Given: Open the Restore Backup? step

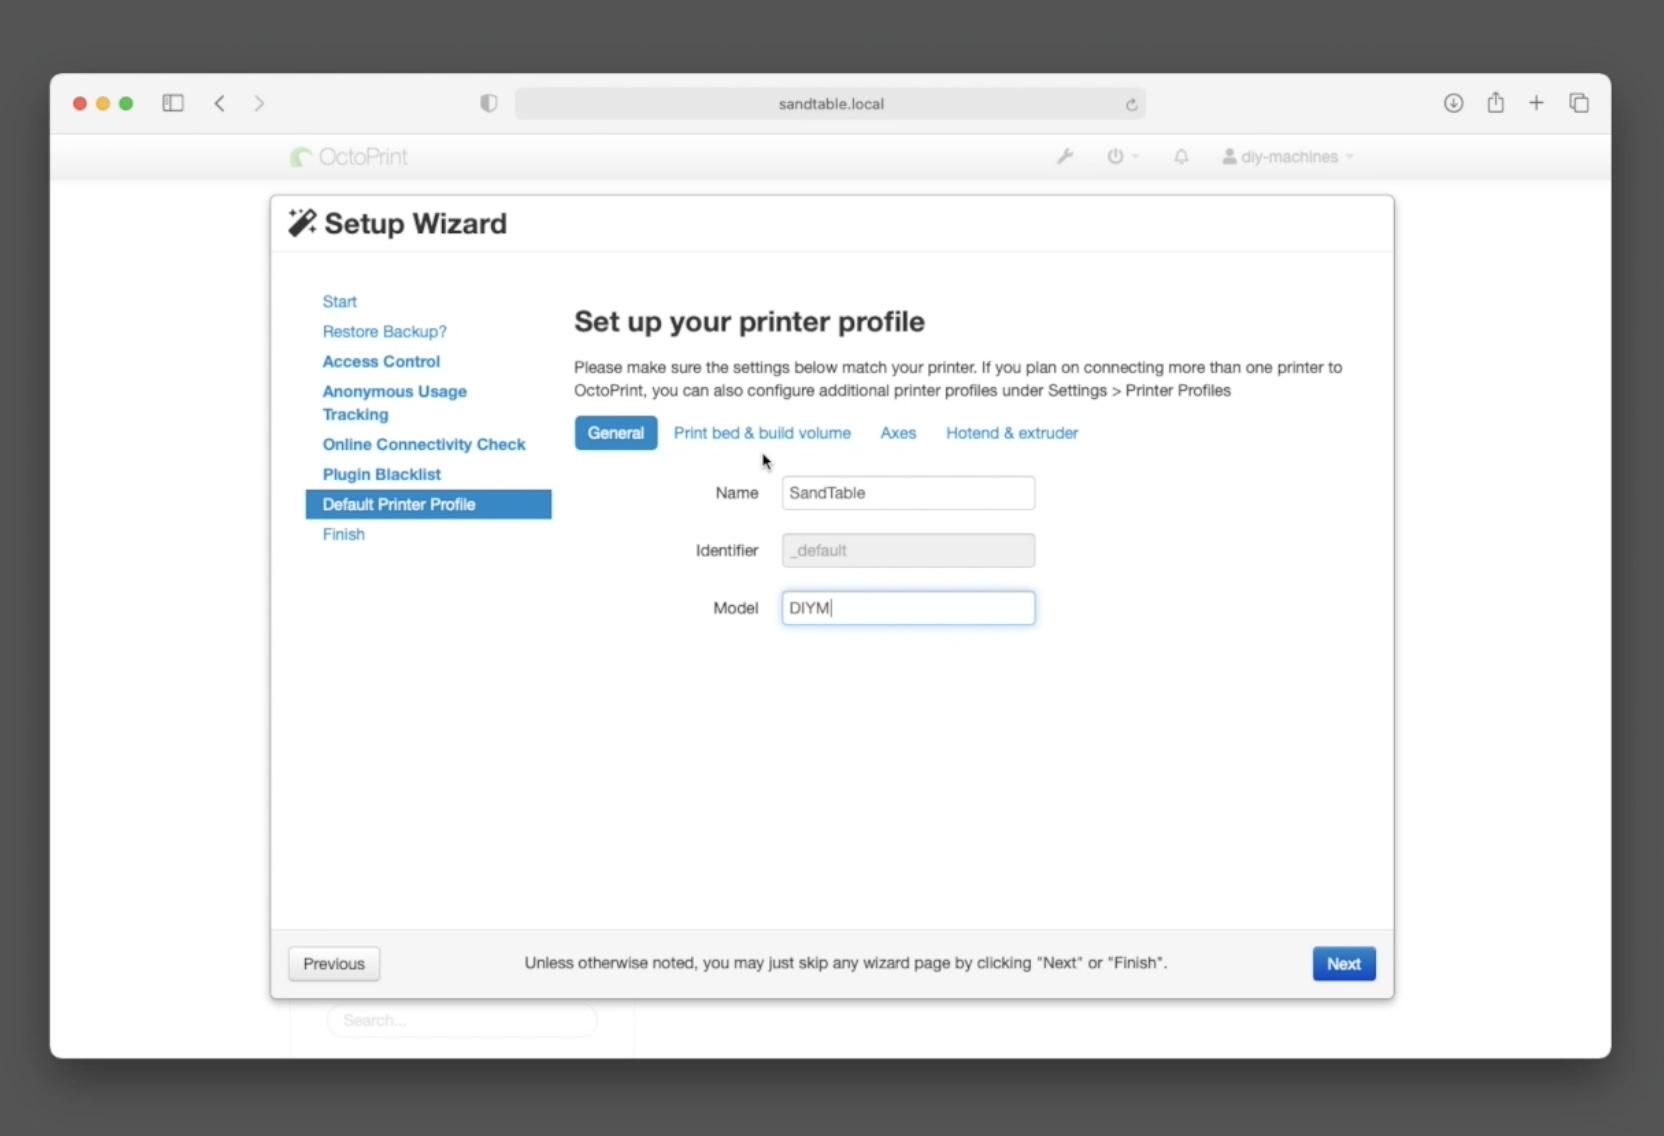Looking at the screenshot, I should [x=385, y=331].
